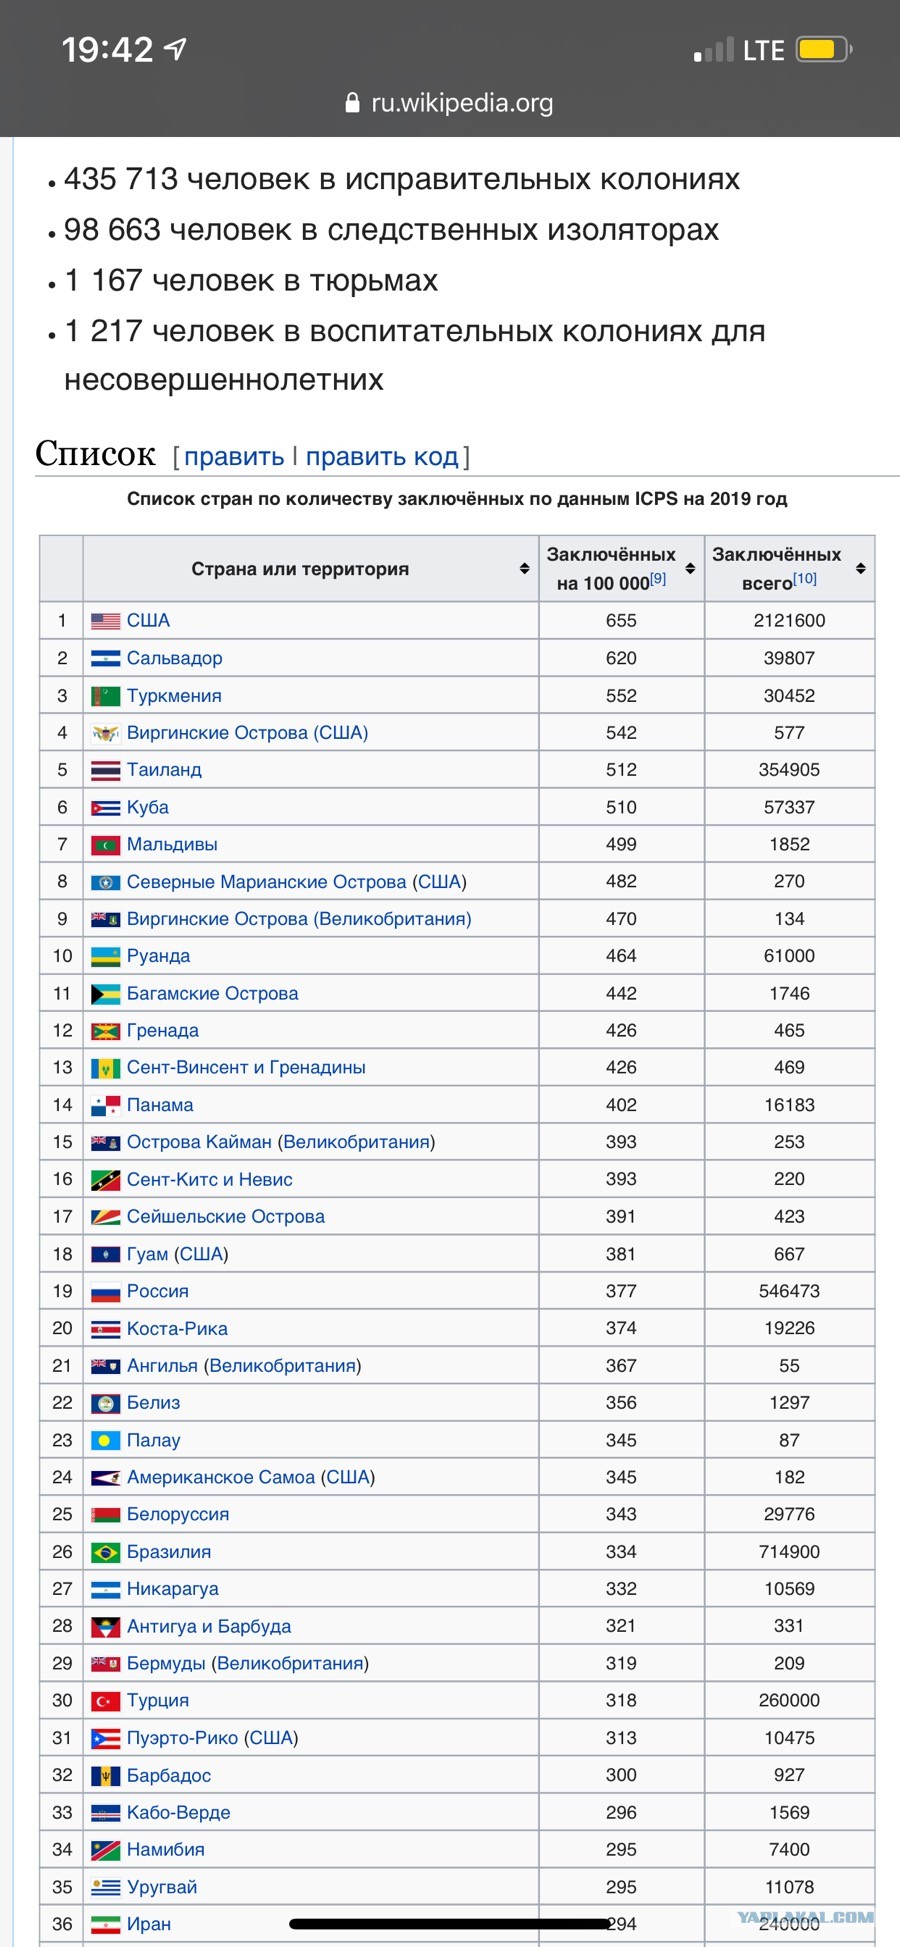
Task: Tap the home indicator bar at bottom
Action: (x=450, y=1923)
